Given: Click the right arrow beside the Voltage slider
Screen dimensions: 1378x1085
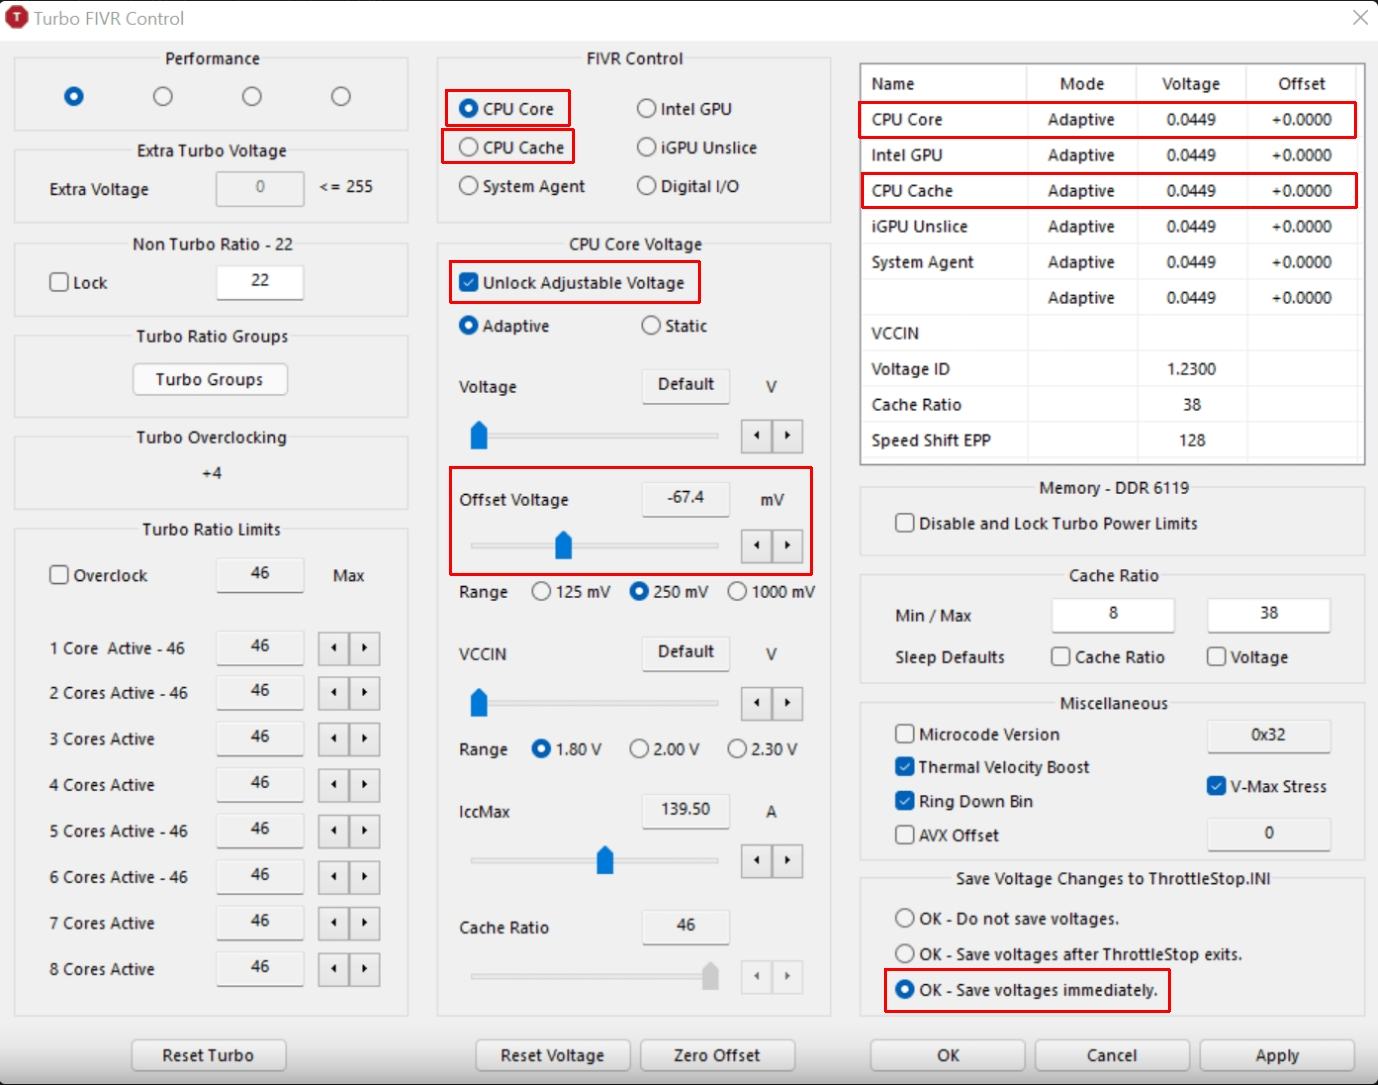Looking at the screenshot, I should point(788,435).
